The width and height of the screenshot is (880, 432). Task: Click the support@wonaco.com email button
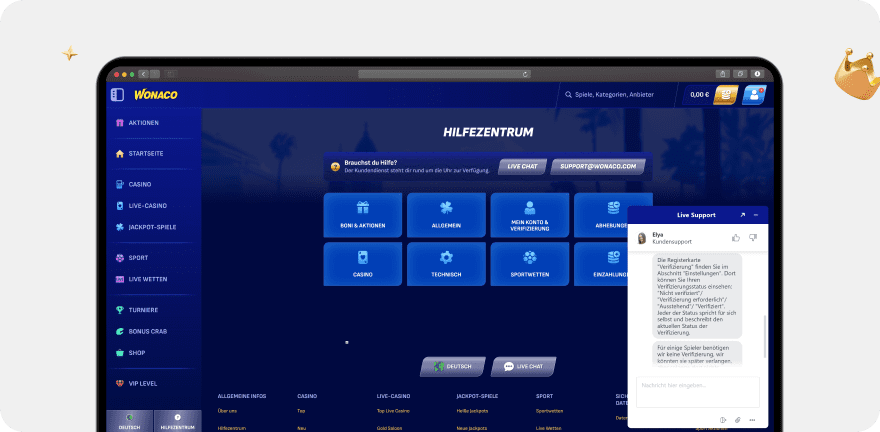click(x=597, y=166)
